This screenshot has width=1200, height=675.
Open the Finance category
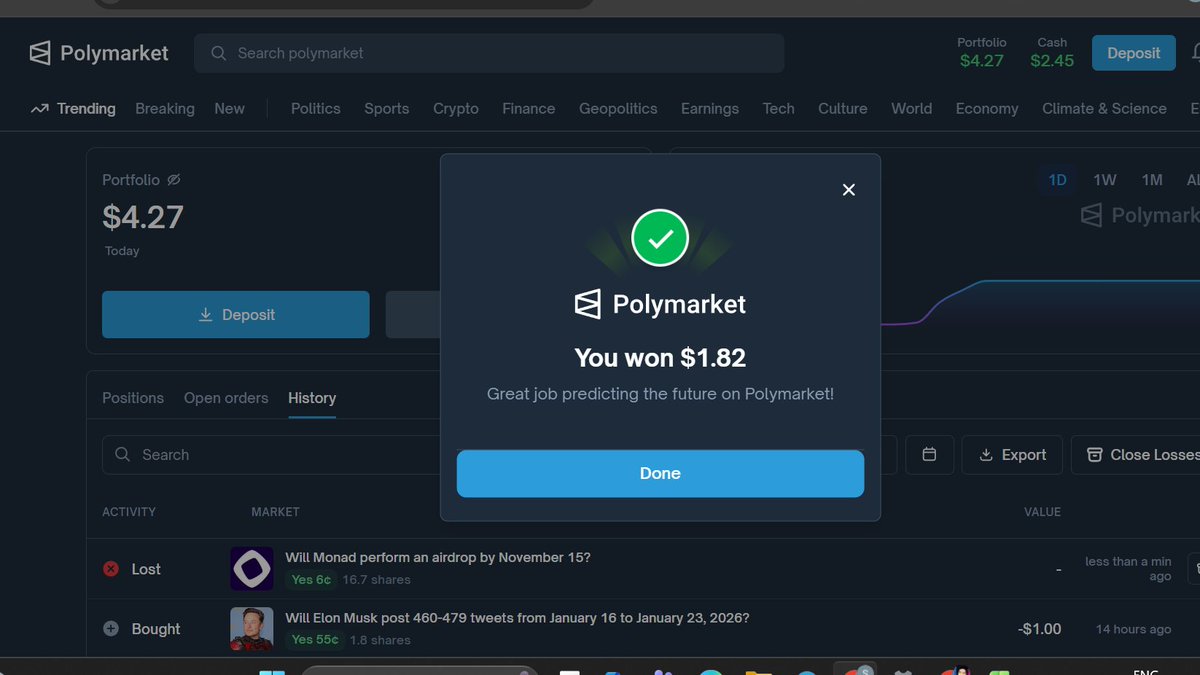point(529,109)
